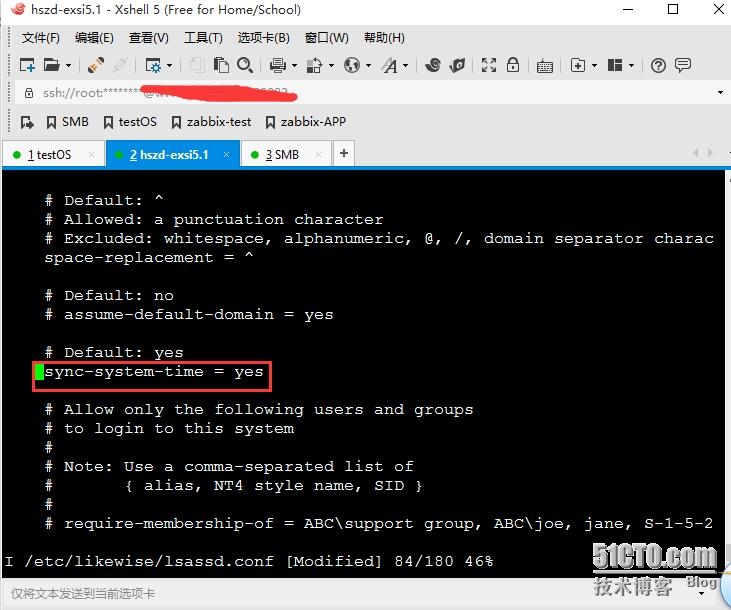Expand the properties dropdown arrow
The image size is (731, 610).
[x=169, y=66]
